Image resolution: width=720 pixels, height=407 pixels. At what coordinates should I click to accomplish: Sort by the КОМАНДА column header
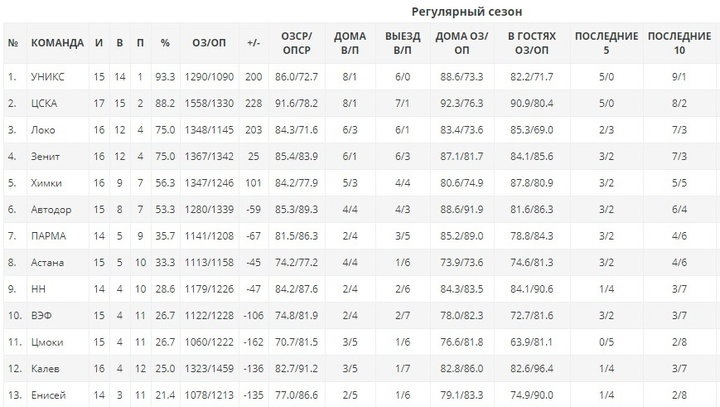click(58, 43)
